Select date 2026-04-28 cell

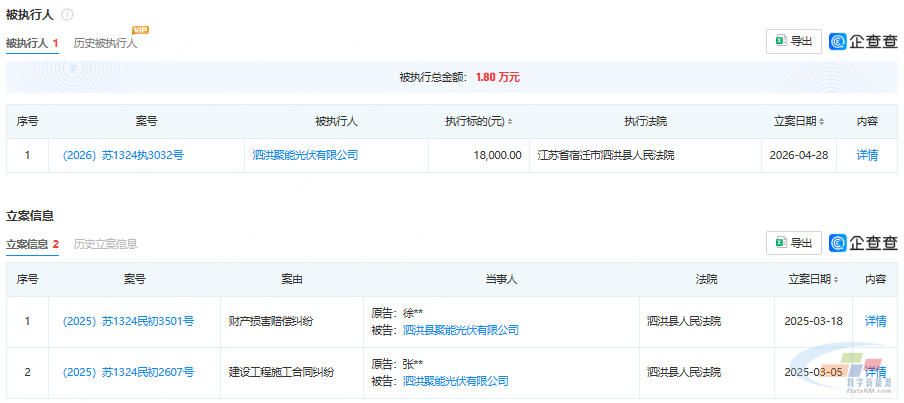point(798,155)
